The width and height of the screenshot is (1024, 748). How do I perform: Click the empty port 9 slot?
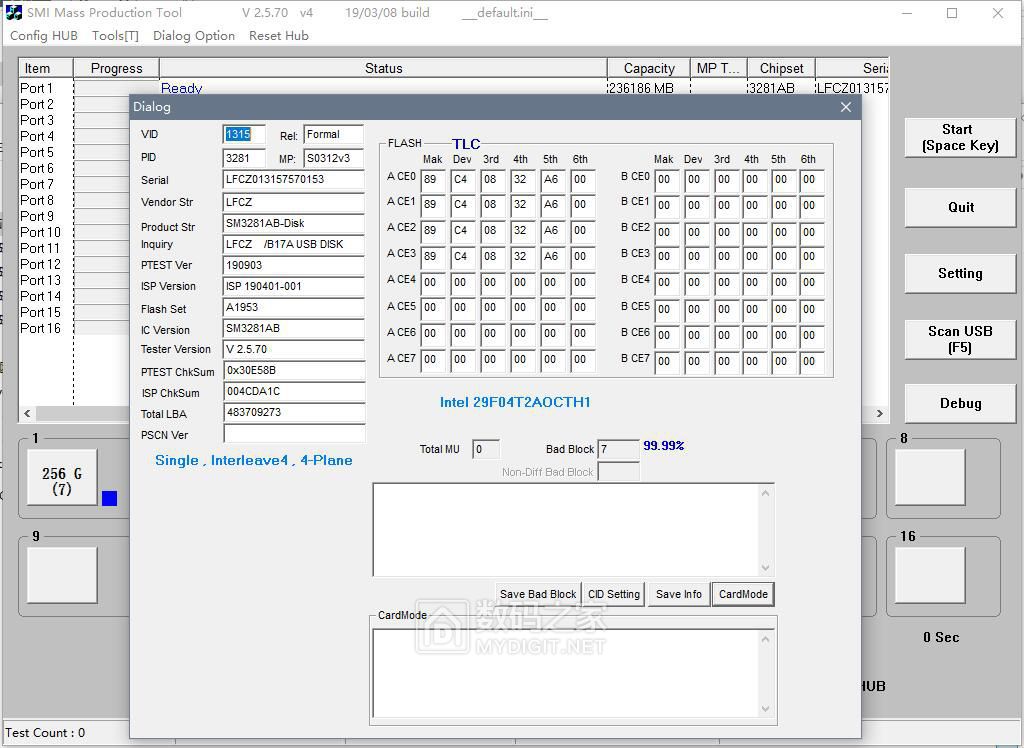coord(62,575)
